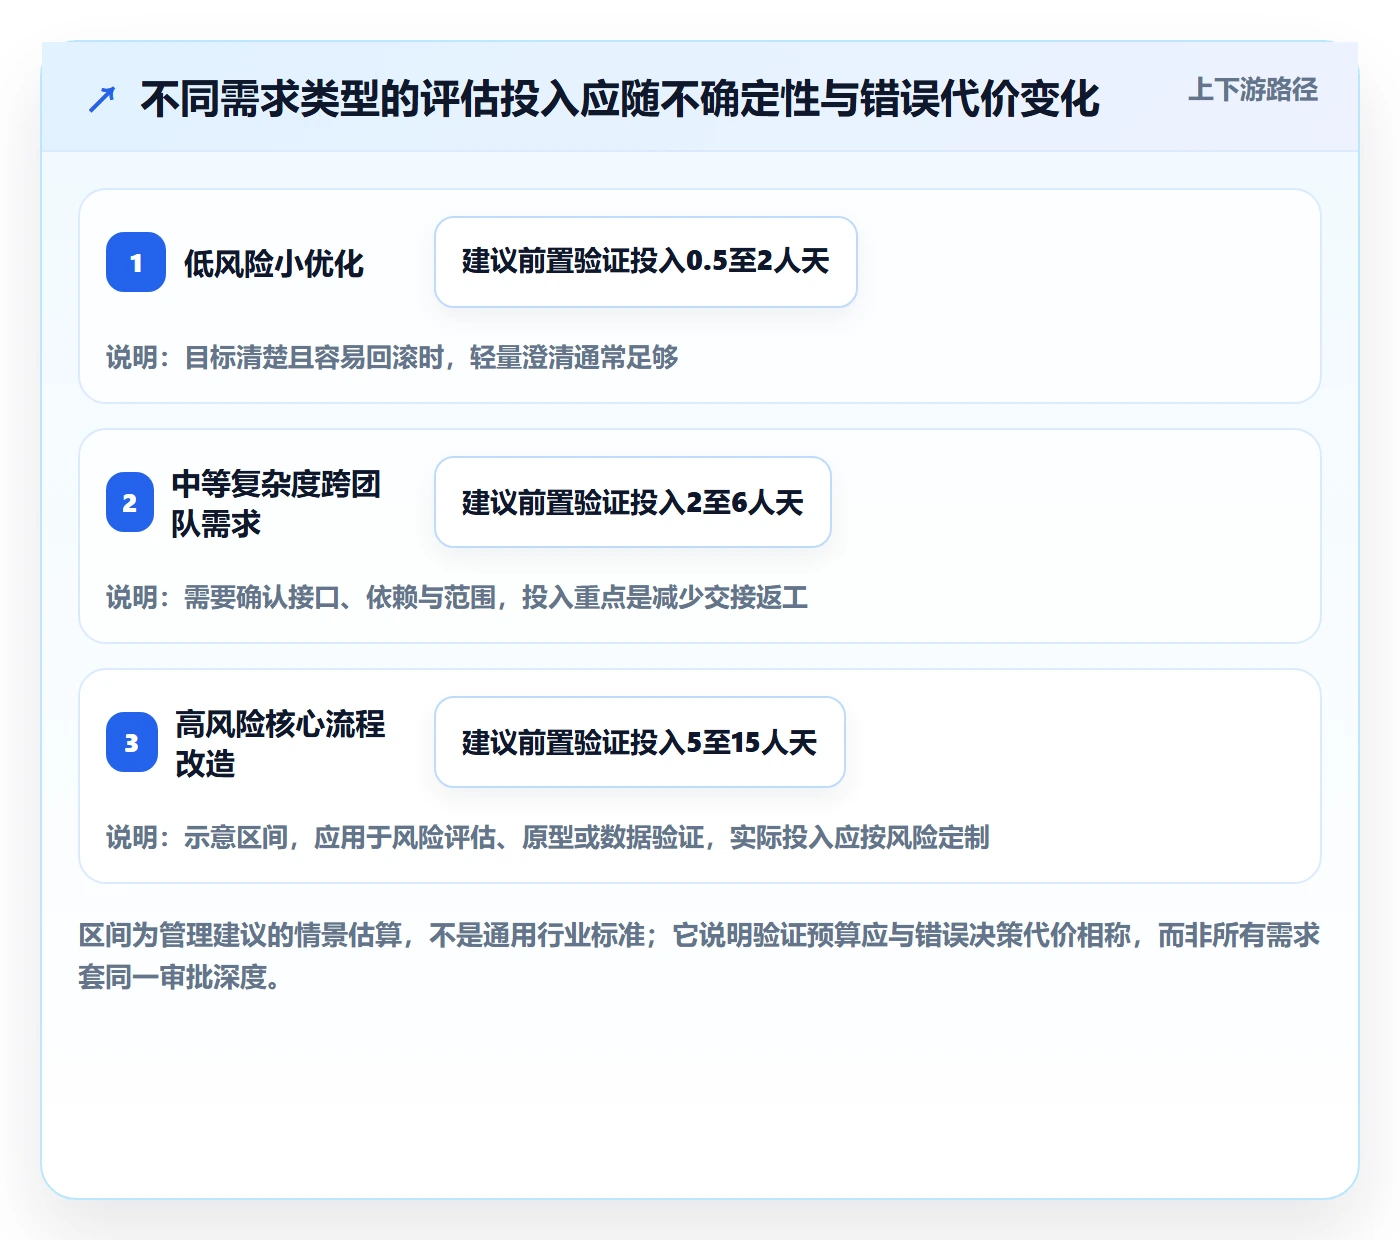Click the diagonal arrow icon beside the title
Image resolution: width=1400 pixels, height=1240 pixels.
tap(102, 99)
